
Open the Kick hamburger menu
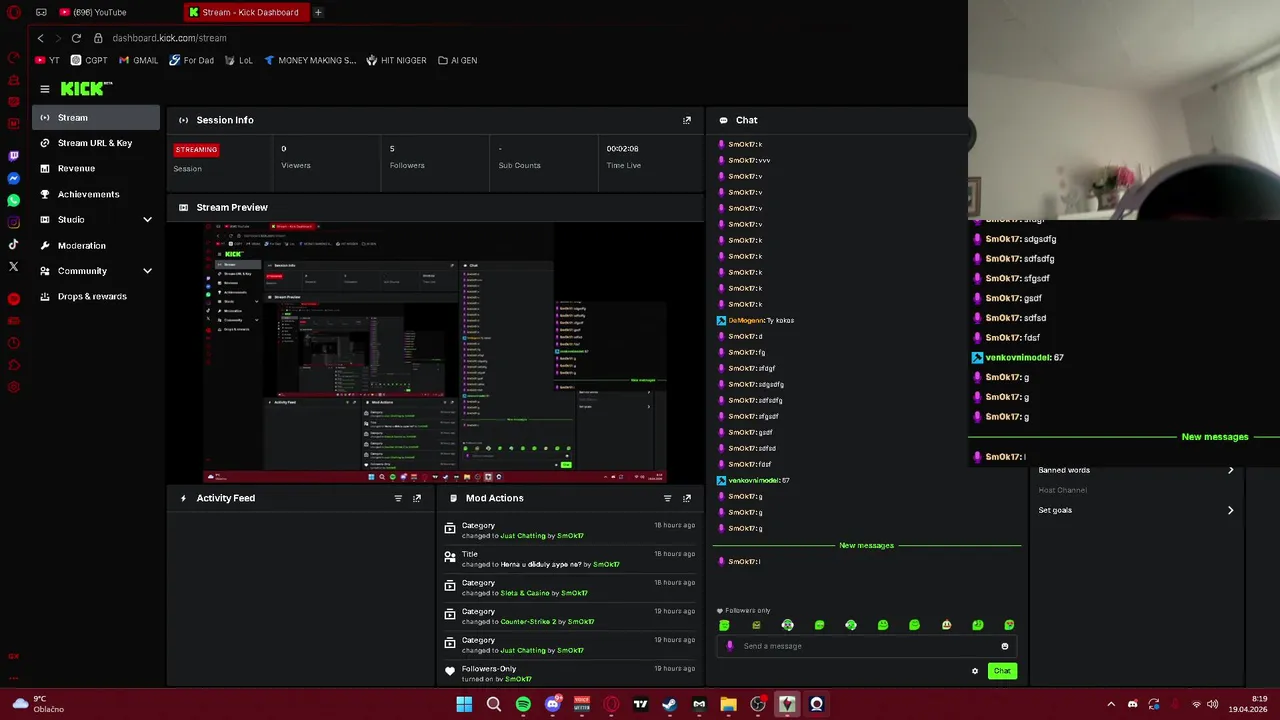[x=44, y=89]
